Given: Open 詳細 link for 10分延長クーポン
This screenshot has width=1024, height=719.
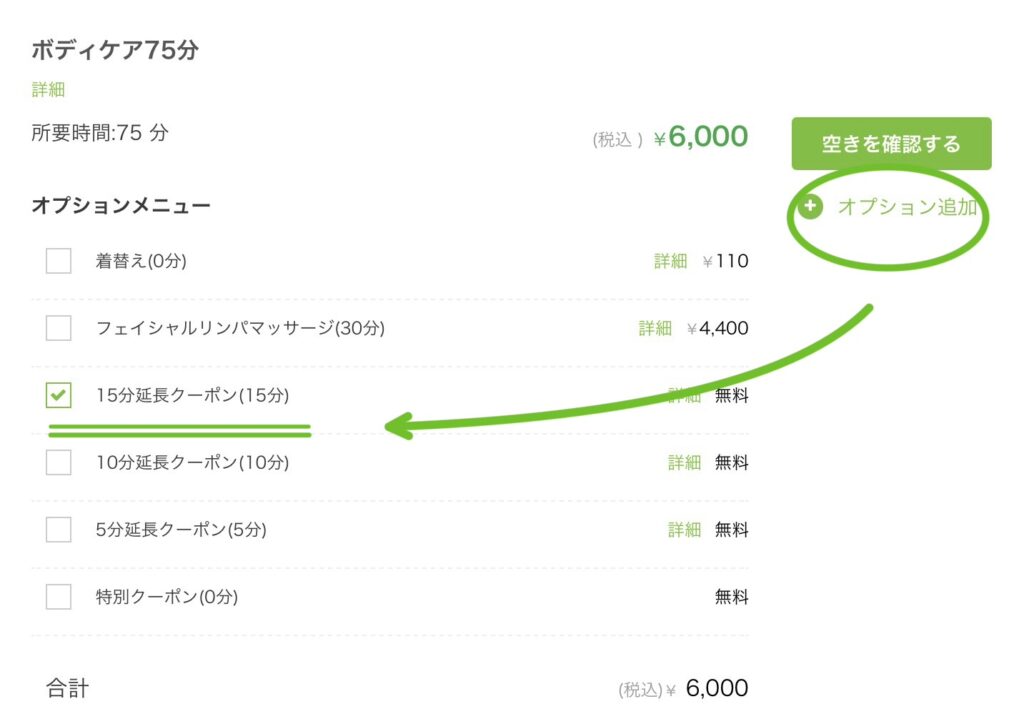Looking at the screenshot, I should [684, 462].
